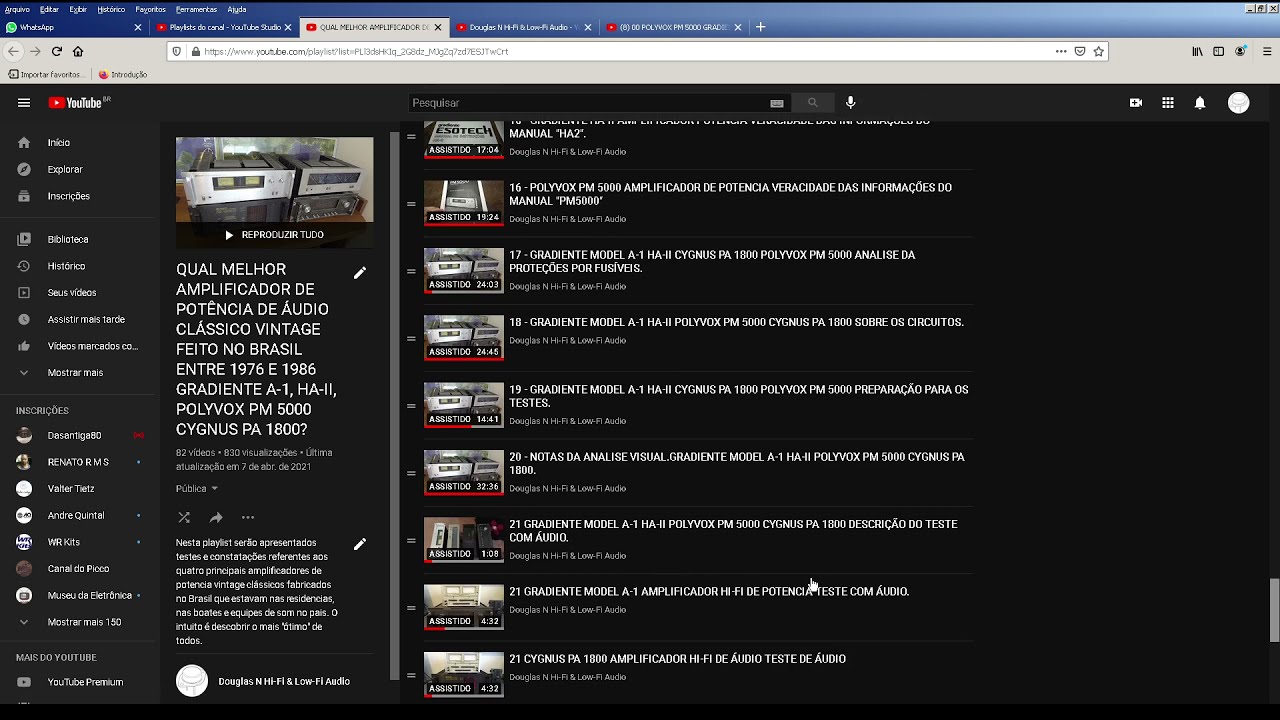Image resolution: width=1280 pixels, height=720 pixels.
Task: Open the playlist privacy dropdown Pública
Action: tap(197, 489)
